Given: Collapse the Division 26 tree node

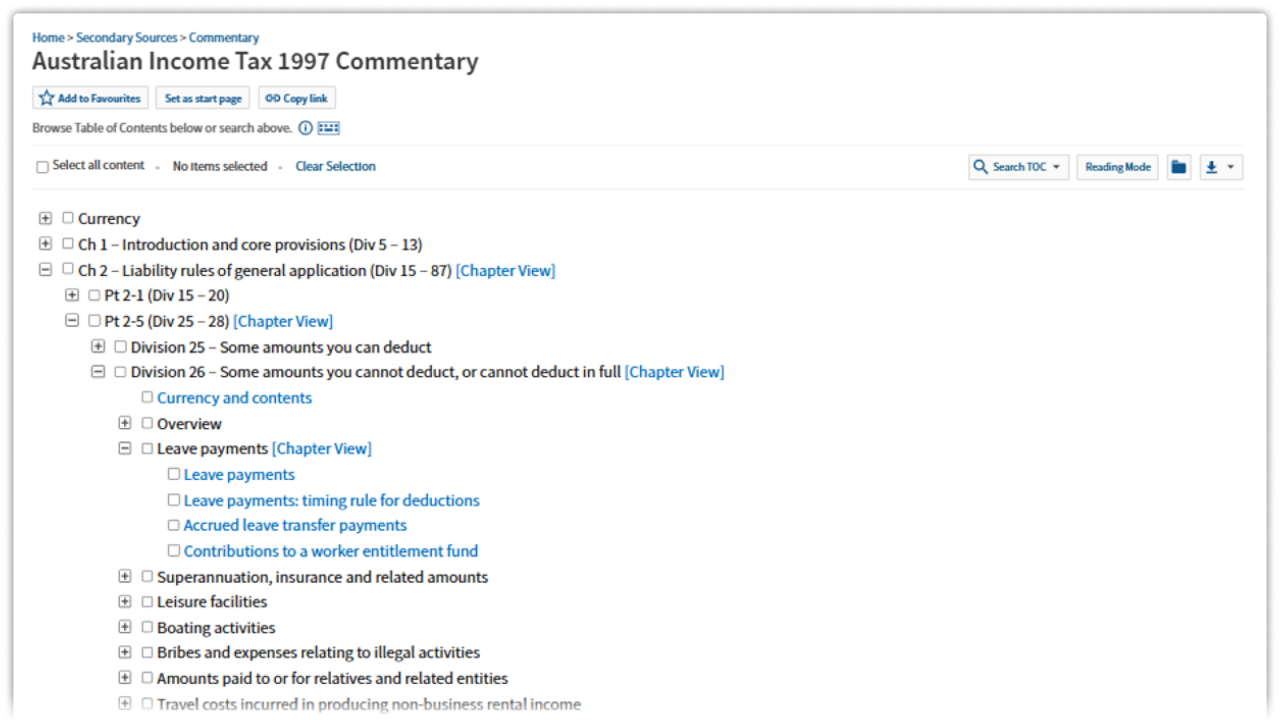Looking at the screenshot, I should pos(98,372).
